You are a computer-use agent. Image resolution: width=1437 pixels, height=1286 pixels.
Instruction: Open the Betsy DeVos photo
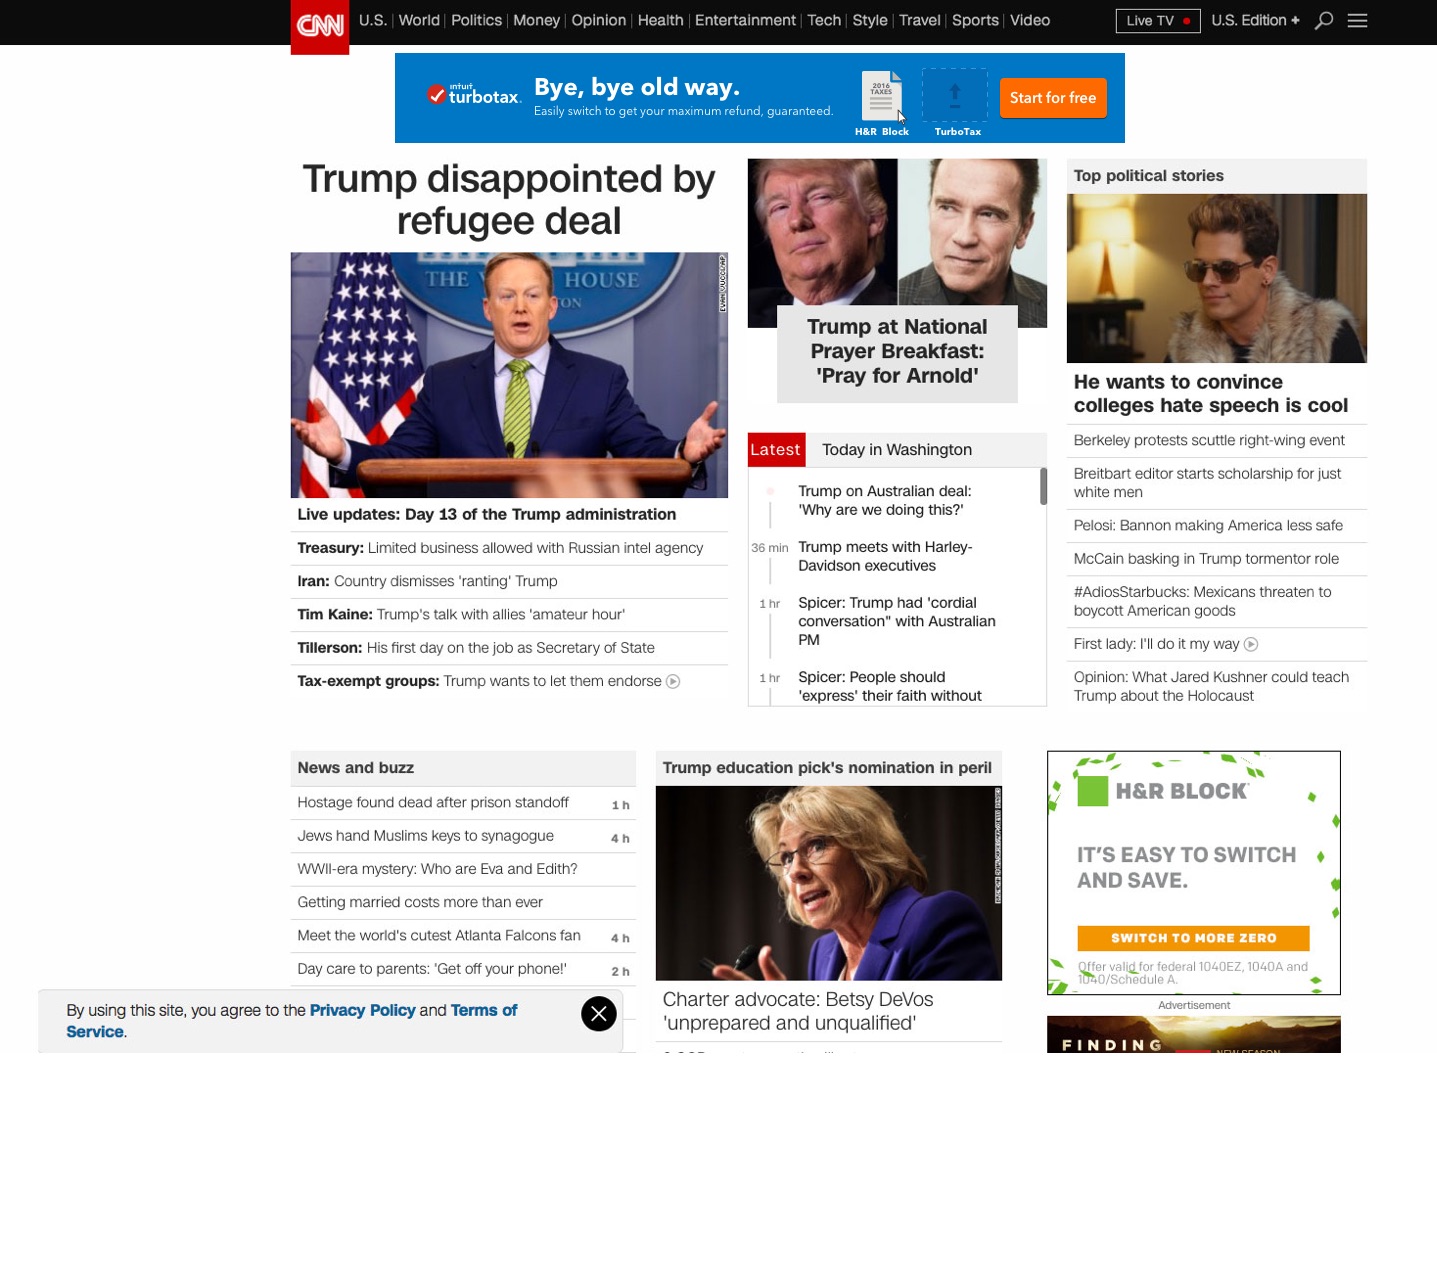tap(829, 884)
